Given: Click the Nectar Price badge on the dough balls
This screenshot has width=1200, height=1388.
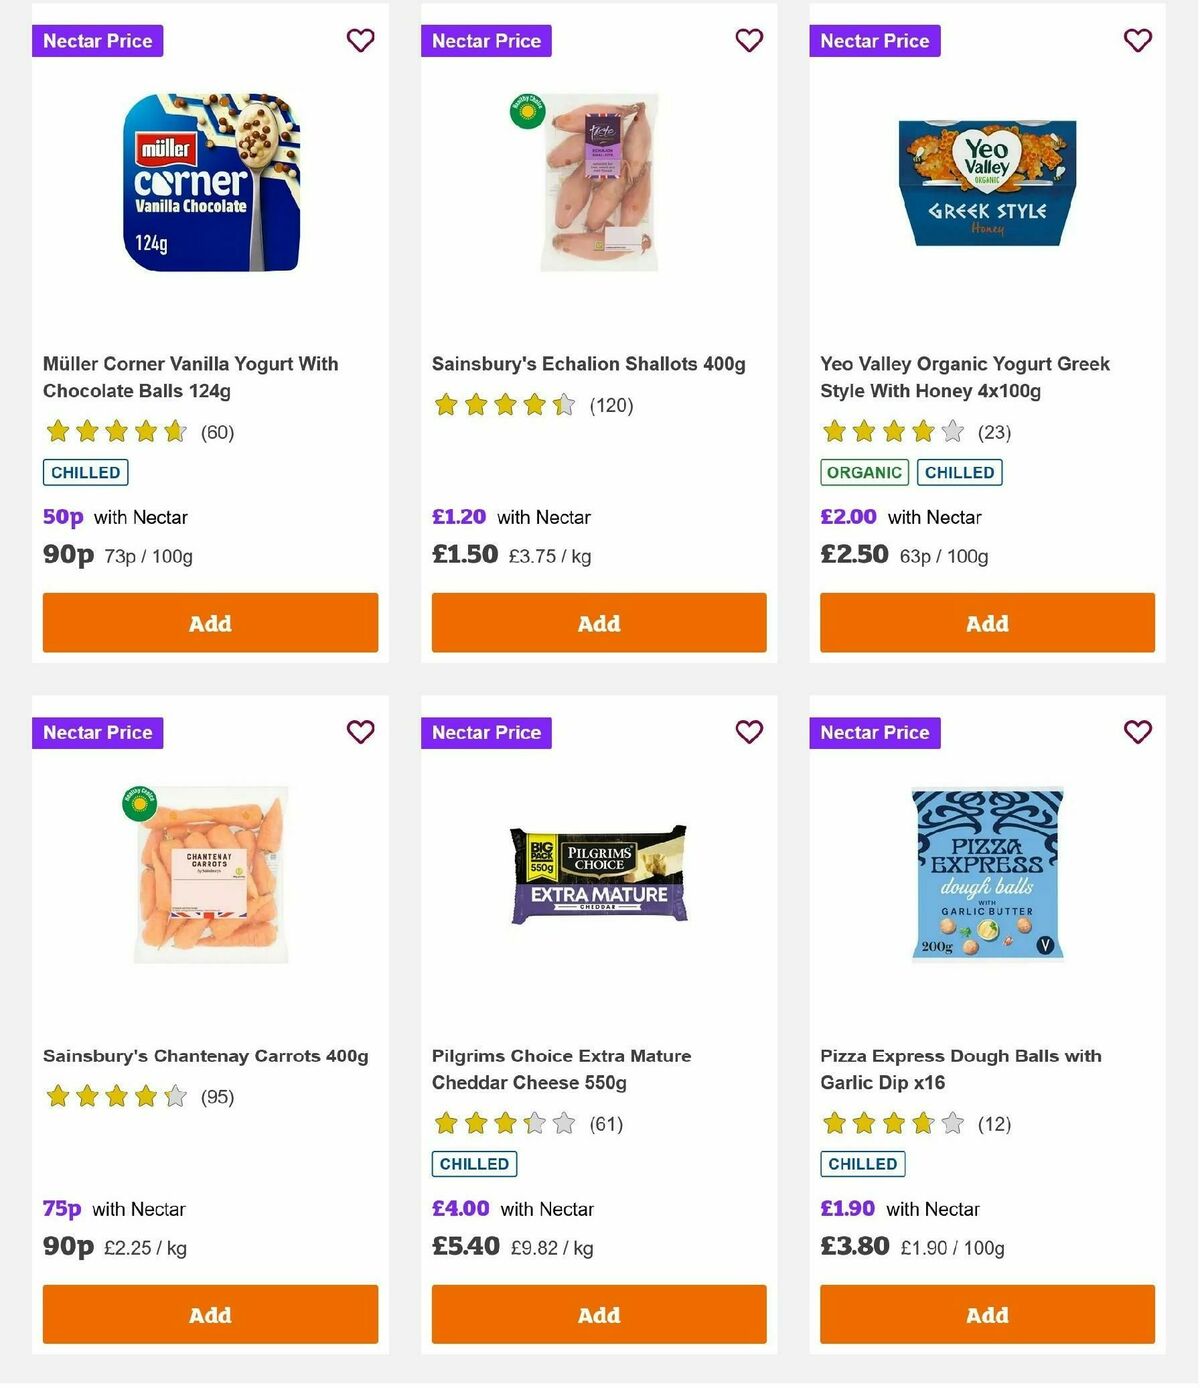Looking at the screenshot, I should [875, 732].
